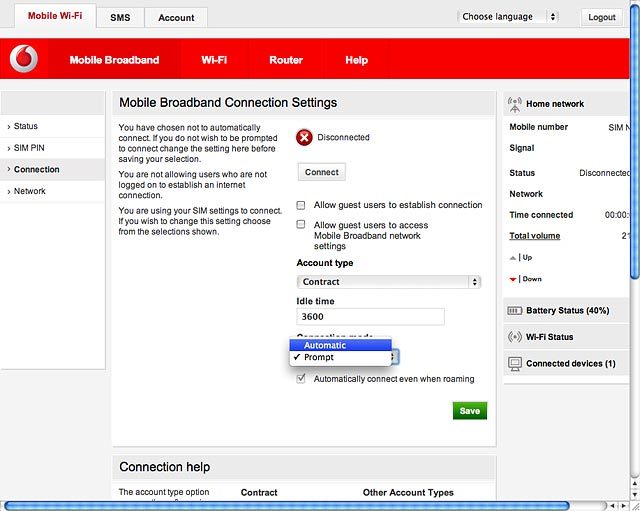Screen dimensions: 640x511
Task: Click the vertical scrollbar thumb
Action: 635,142
